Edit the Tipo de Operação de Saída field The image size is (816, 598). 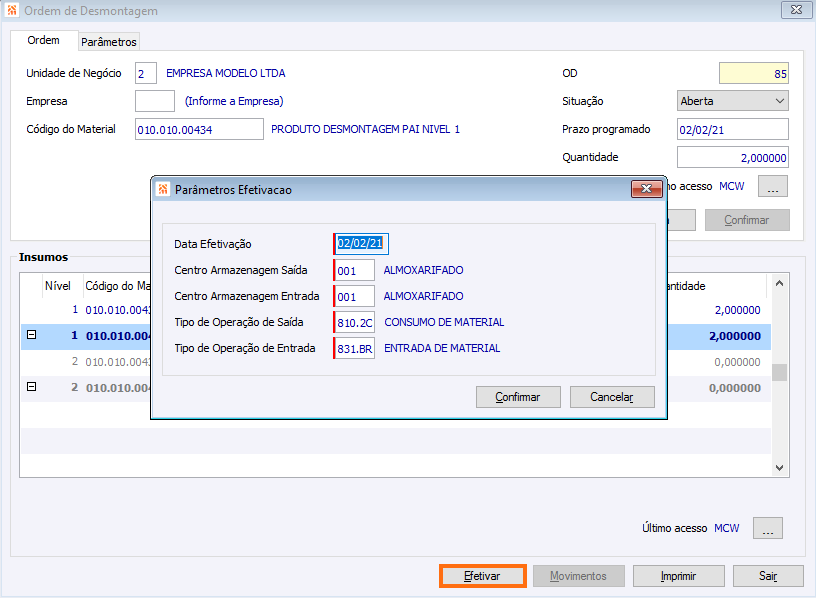click(x=354, y=322)
